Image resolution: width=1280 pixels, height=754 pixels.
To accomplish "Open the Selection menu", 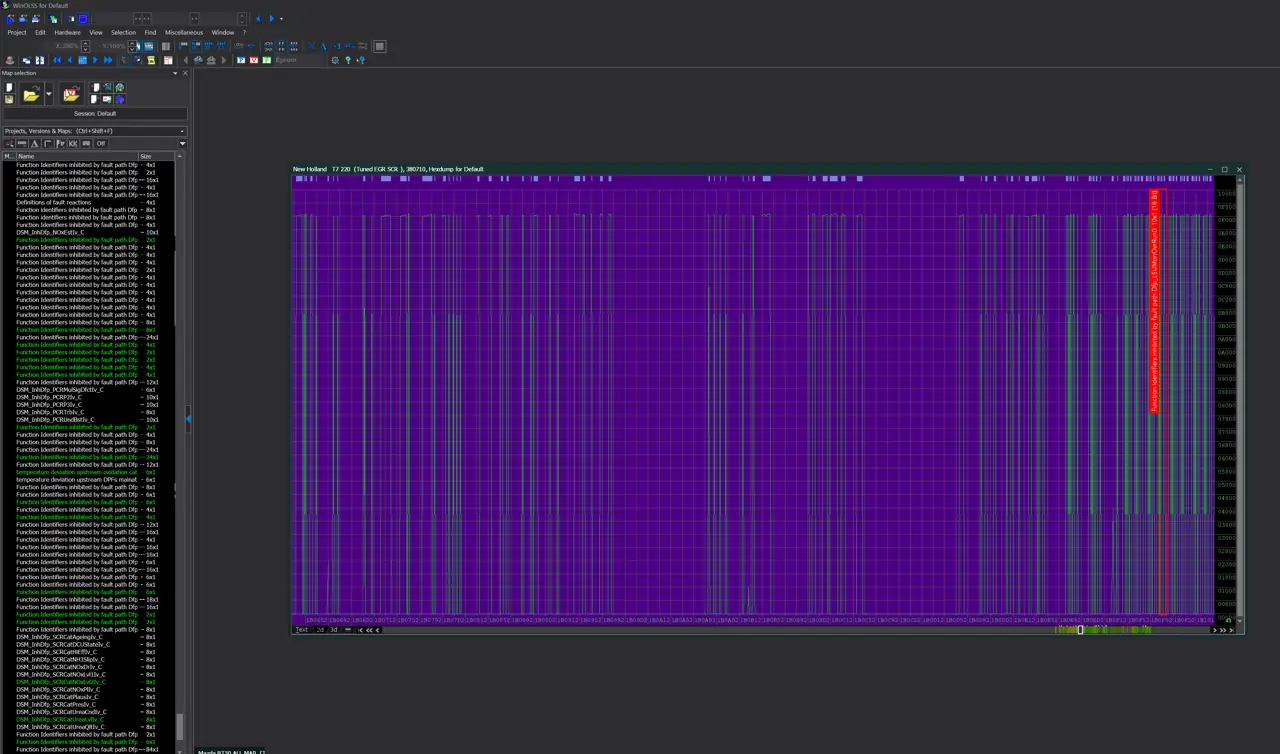I will click(x=123, y=32).
